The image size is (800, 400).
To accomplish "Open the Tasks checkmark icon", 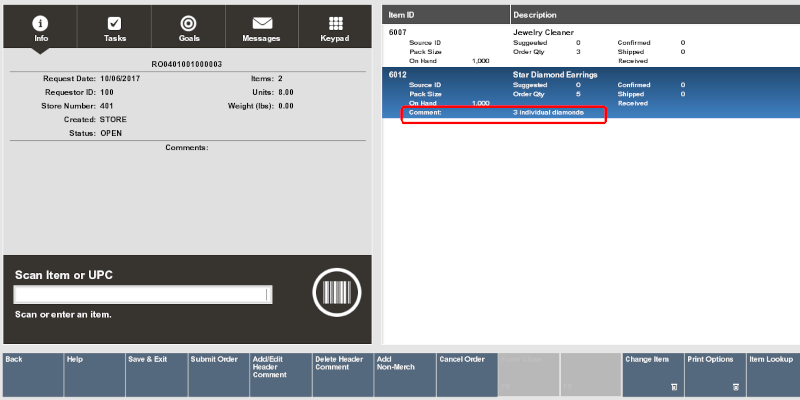I will [x=115, y=23].
